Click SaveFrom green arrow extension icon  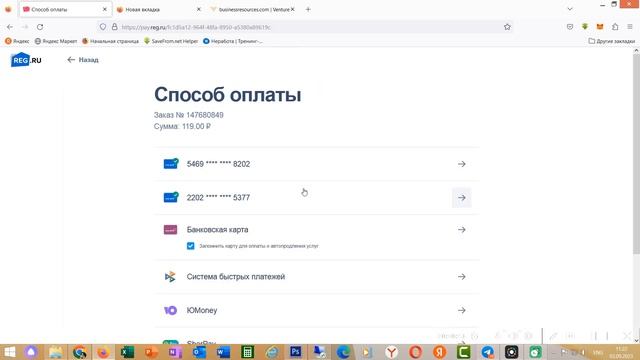pyautogui.click(x=585, y=27)
